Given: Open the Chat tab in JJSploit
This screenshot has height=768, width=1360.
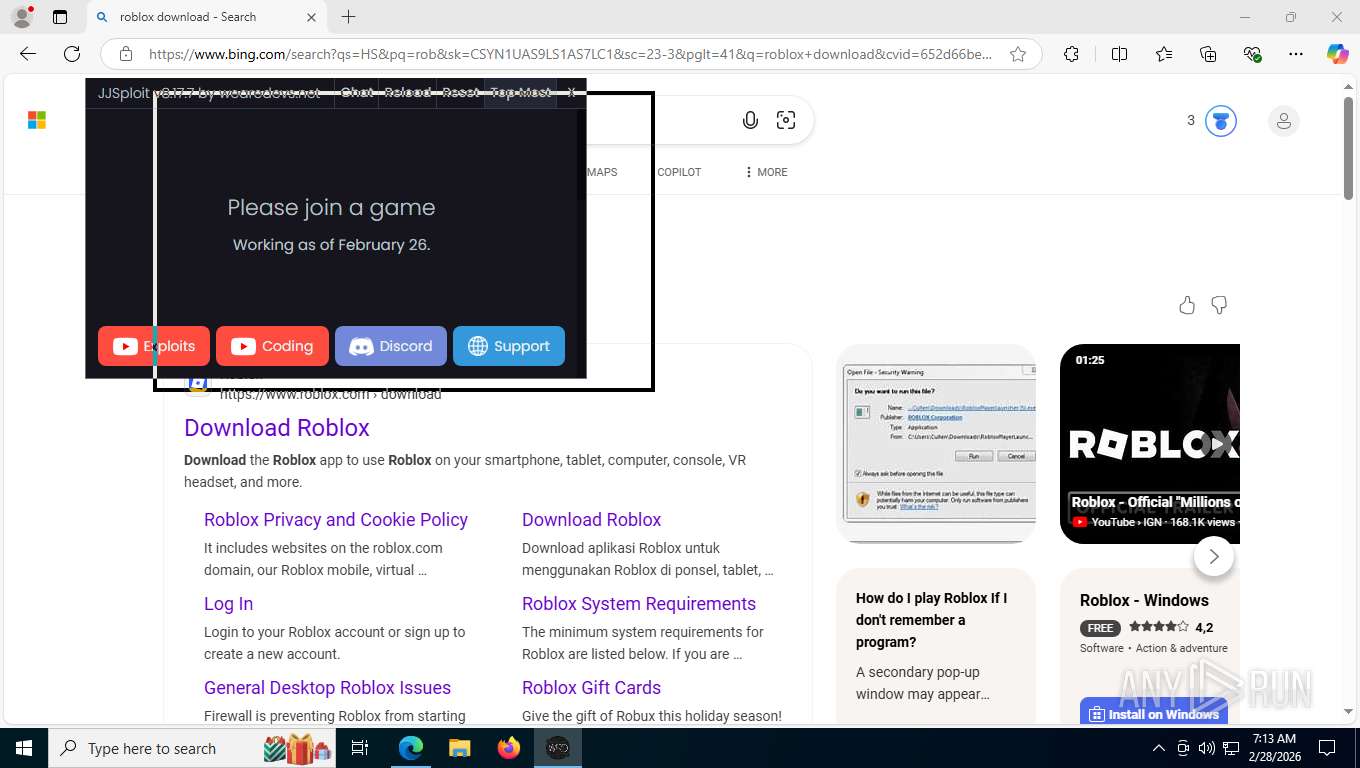Looking at the screenshot, I should [x=356, y=93].
